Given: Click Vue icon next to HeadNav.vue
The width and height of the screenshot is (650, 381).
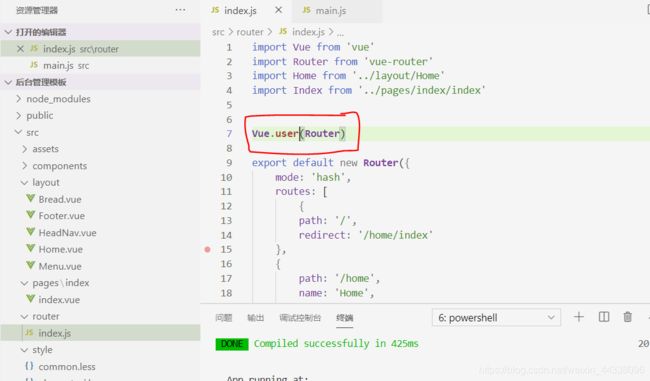Looking at the screenshot, I should coord(30,232).
